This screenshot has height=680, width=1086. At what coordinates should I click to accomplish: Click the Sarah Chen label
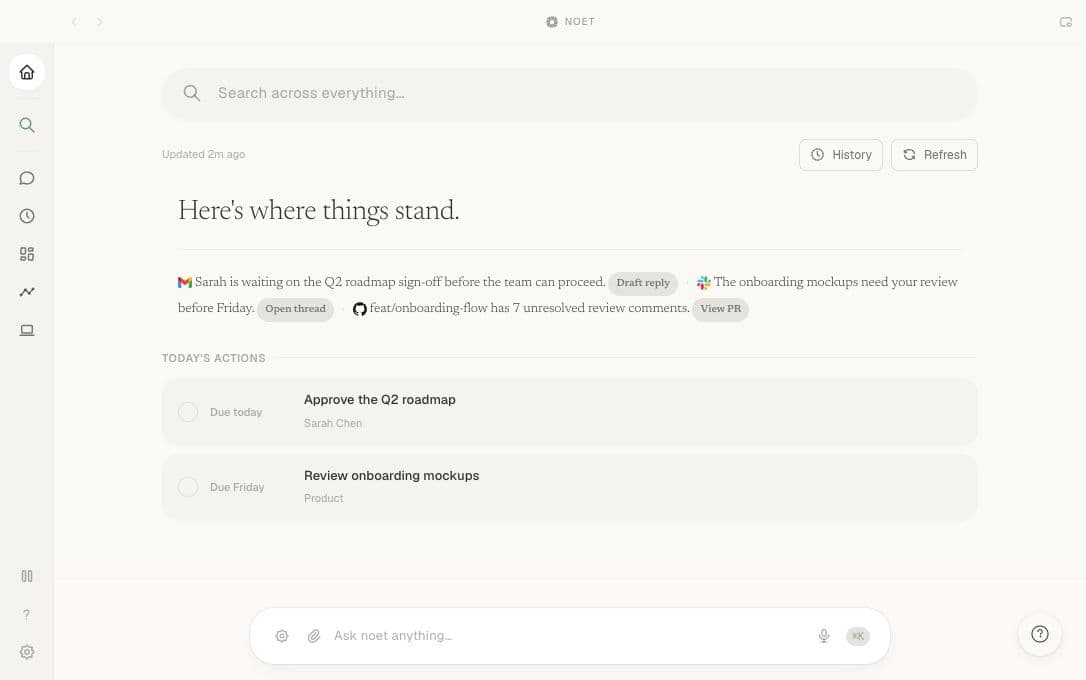(333, 423)
